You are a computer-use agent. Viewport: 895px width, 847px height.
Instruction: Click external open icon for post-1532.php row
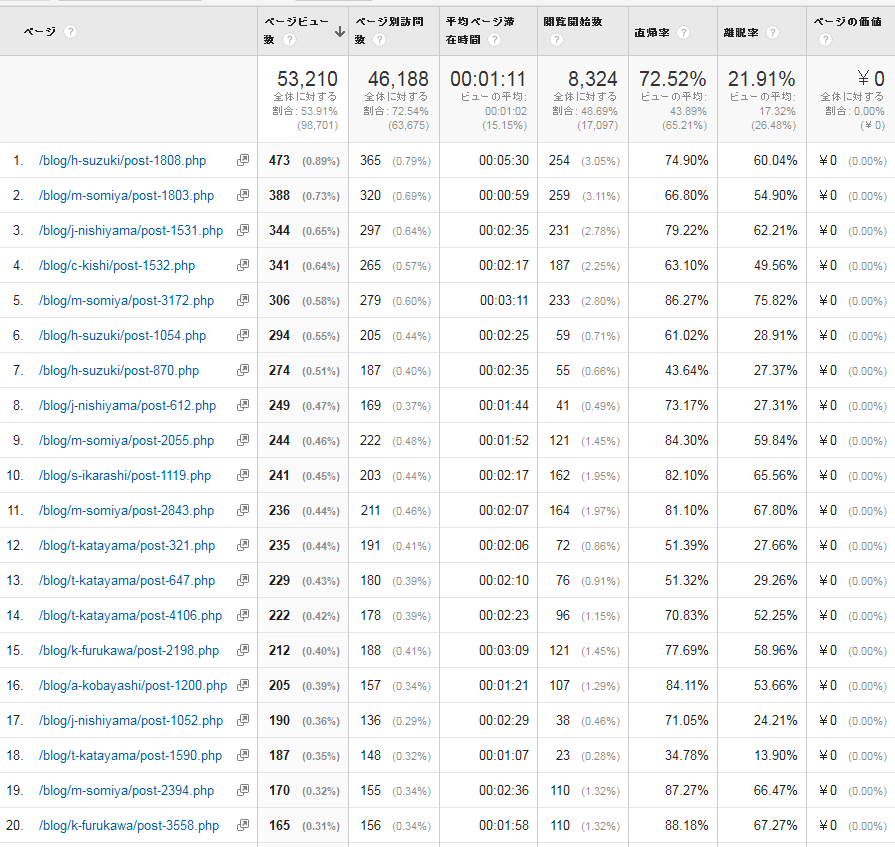pyautogui.click(x=242, y=265)
